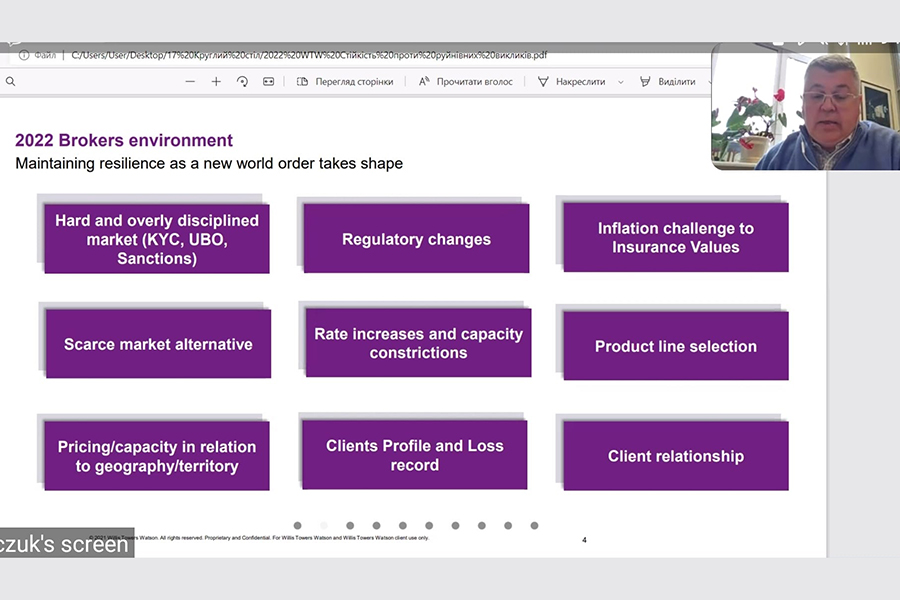This screenshot has width=900, height=600.
Task: Click the "Maintaining resilience as a new world order" subtitle
Action: click(209, 164)
